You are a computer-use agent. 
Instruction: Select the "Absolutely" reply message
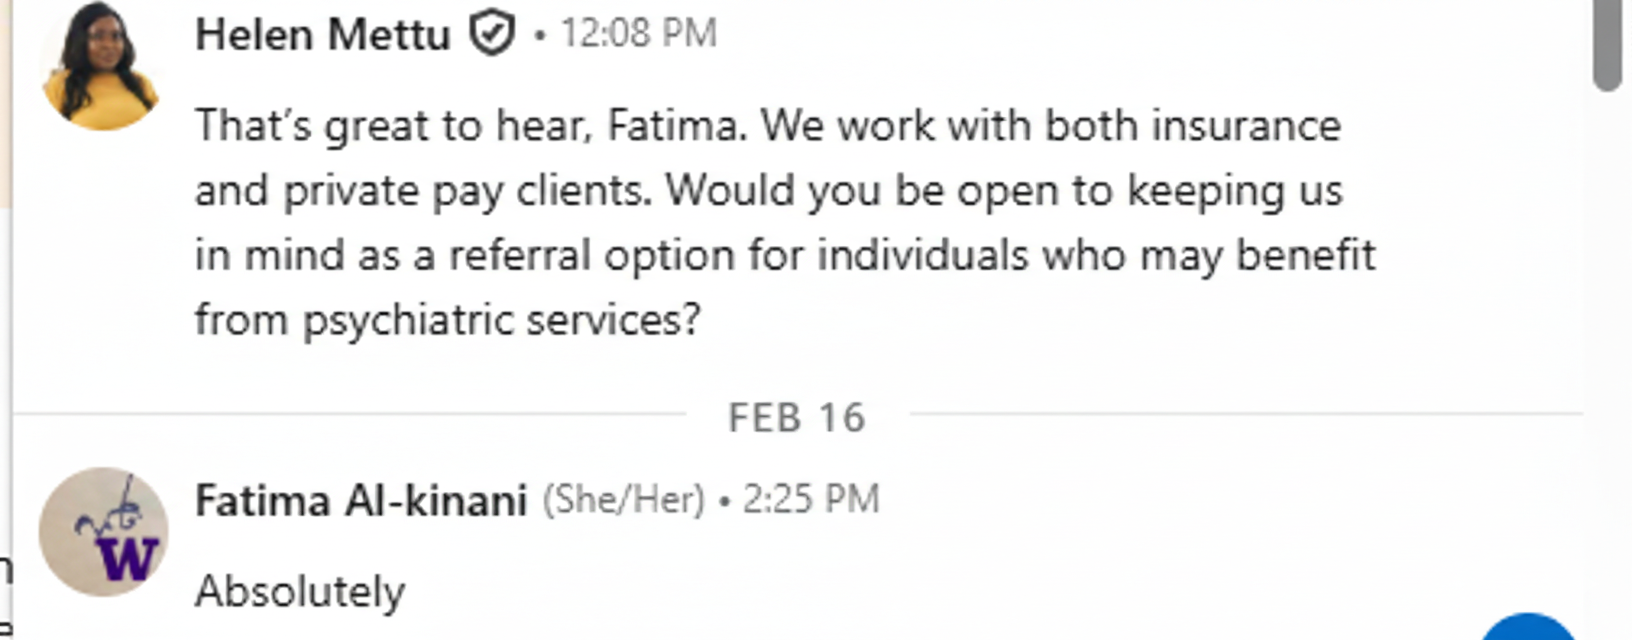tap(300, 591)
